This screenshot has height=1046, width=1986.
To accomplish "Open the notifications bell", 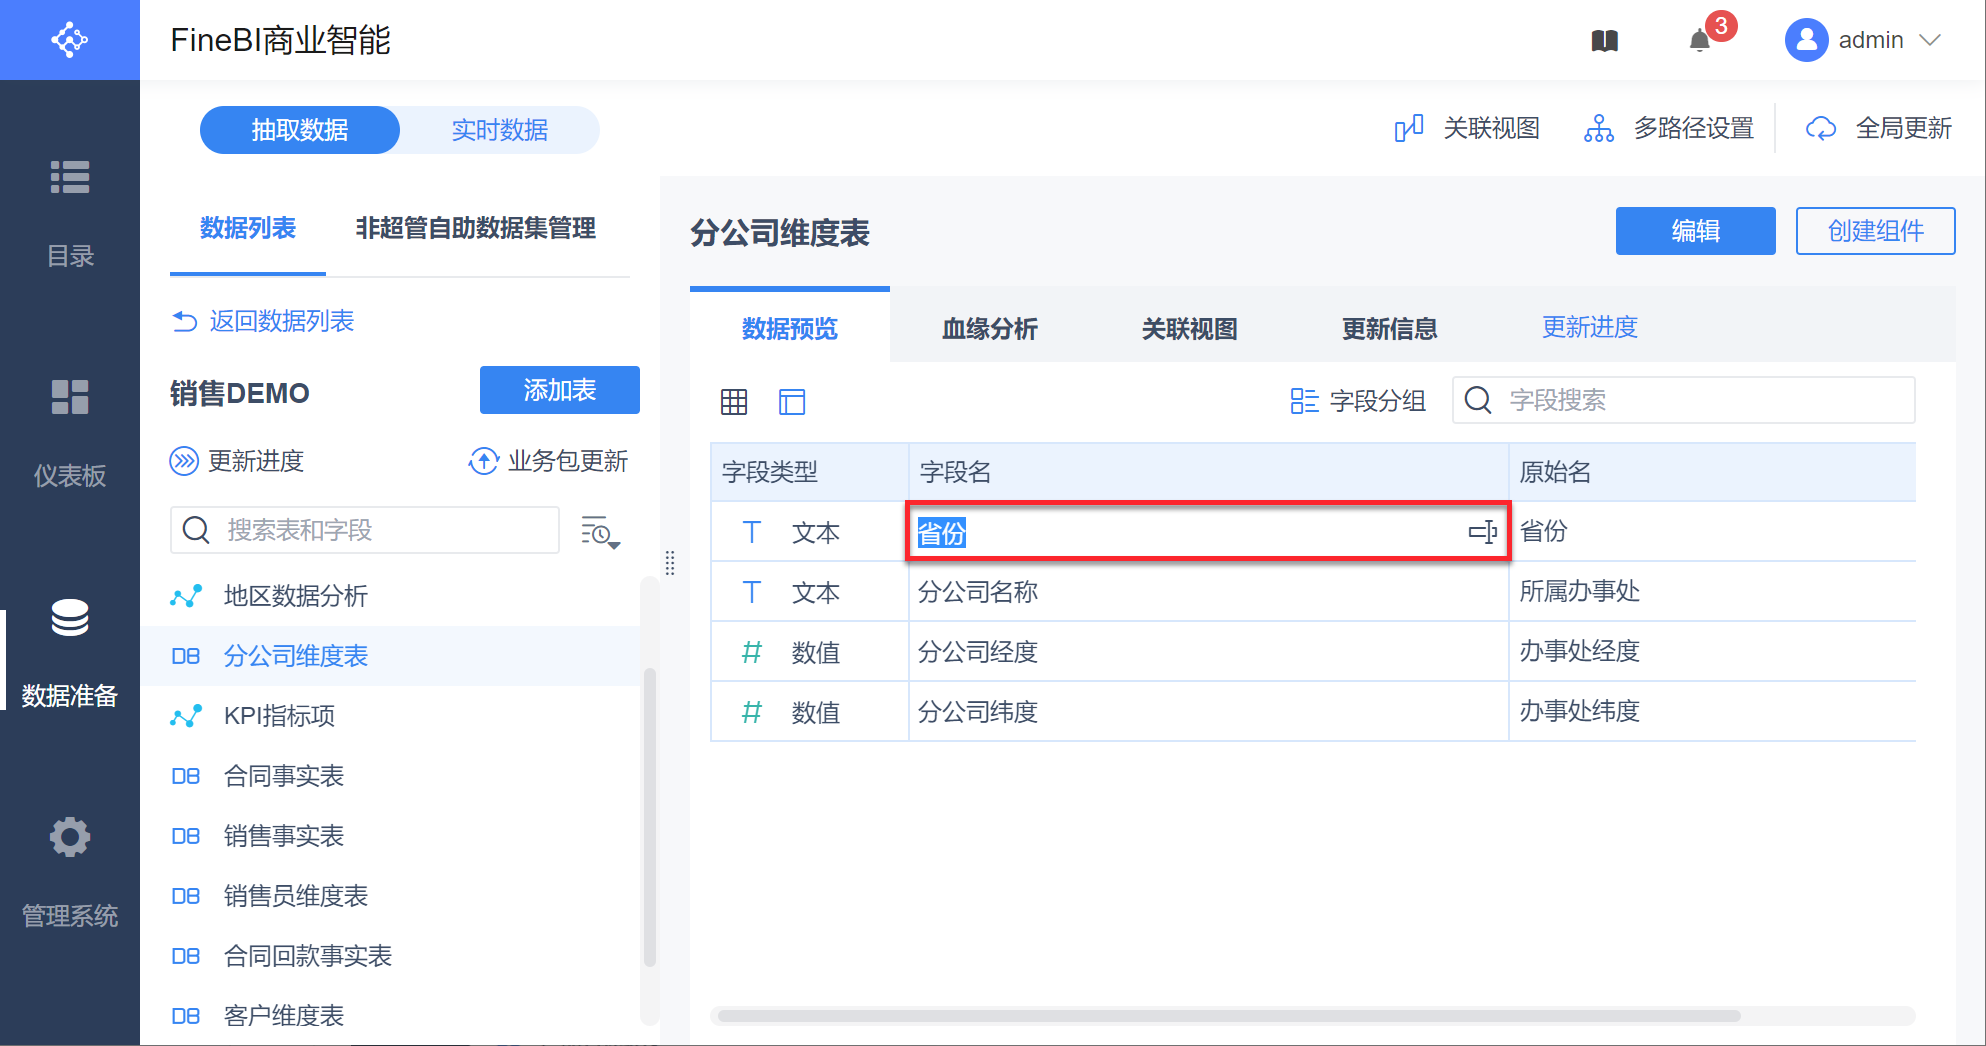I will tap(1700, 41).
